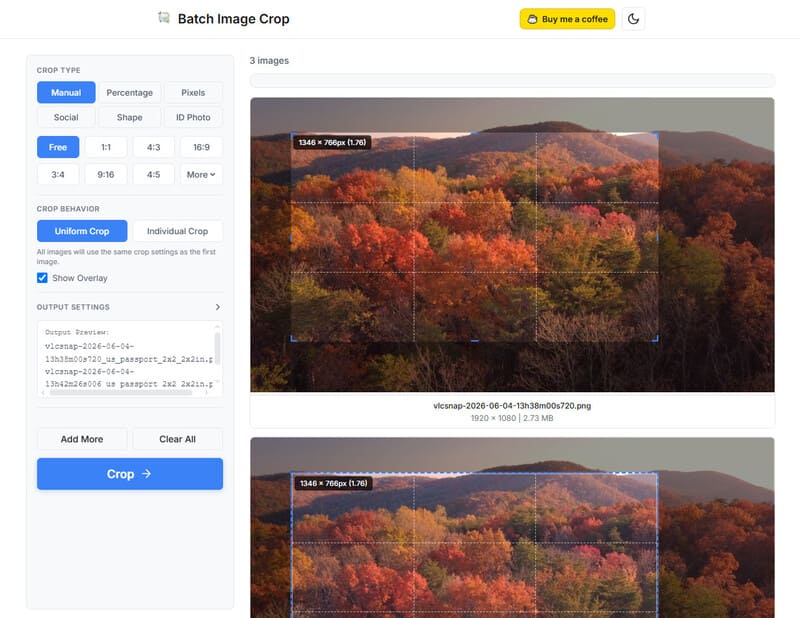Image resolution: width=800 pixels, height=618 pixels.
Task: Click the Add More button
Action: point(82,439)
